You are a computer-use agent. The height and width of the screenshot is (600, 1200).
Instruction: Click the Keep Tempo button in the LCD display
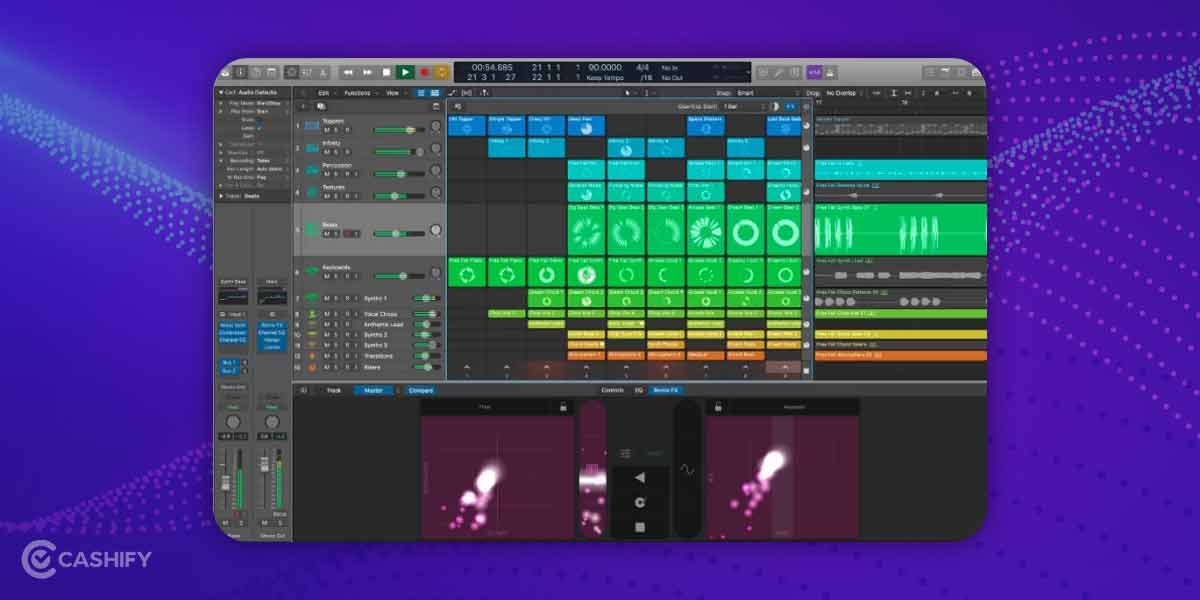[x=604, y=76]
